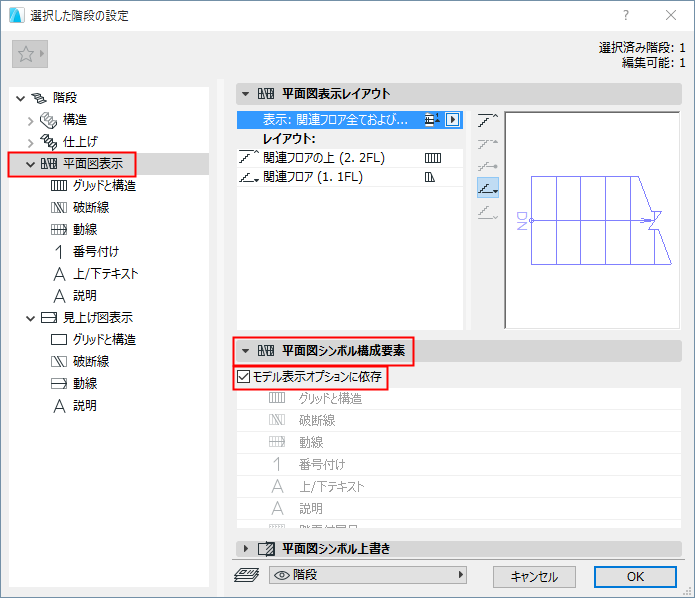Click greyed 番号付け component row
This screenshot has width=695, height=598.
[459, 465]
